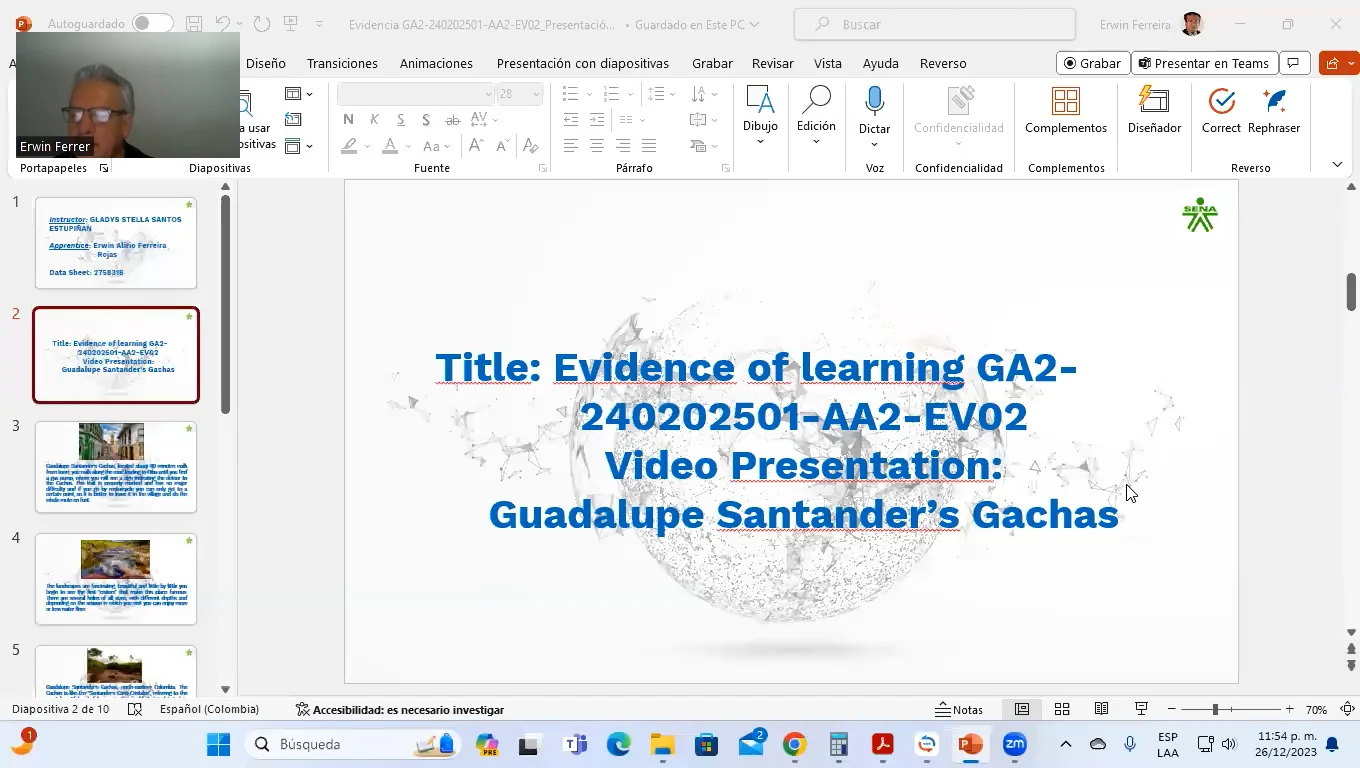
Task: Open the Animaciones tab
Action: (436, 63)
